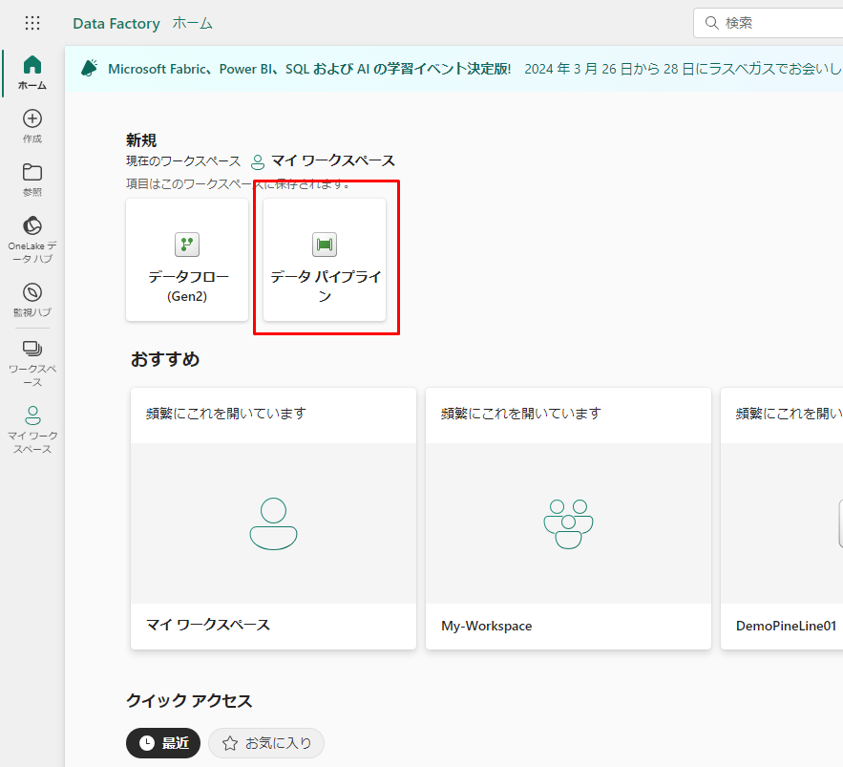843x767 pixels.
Task: Click the Data Factory header title
Action: (x=116, y=23)
